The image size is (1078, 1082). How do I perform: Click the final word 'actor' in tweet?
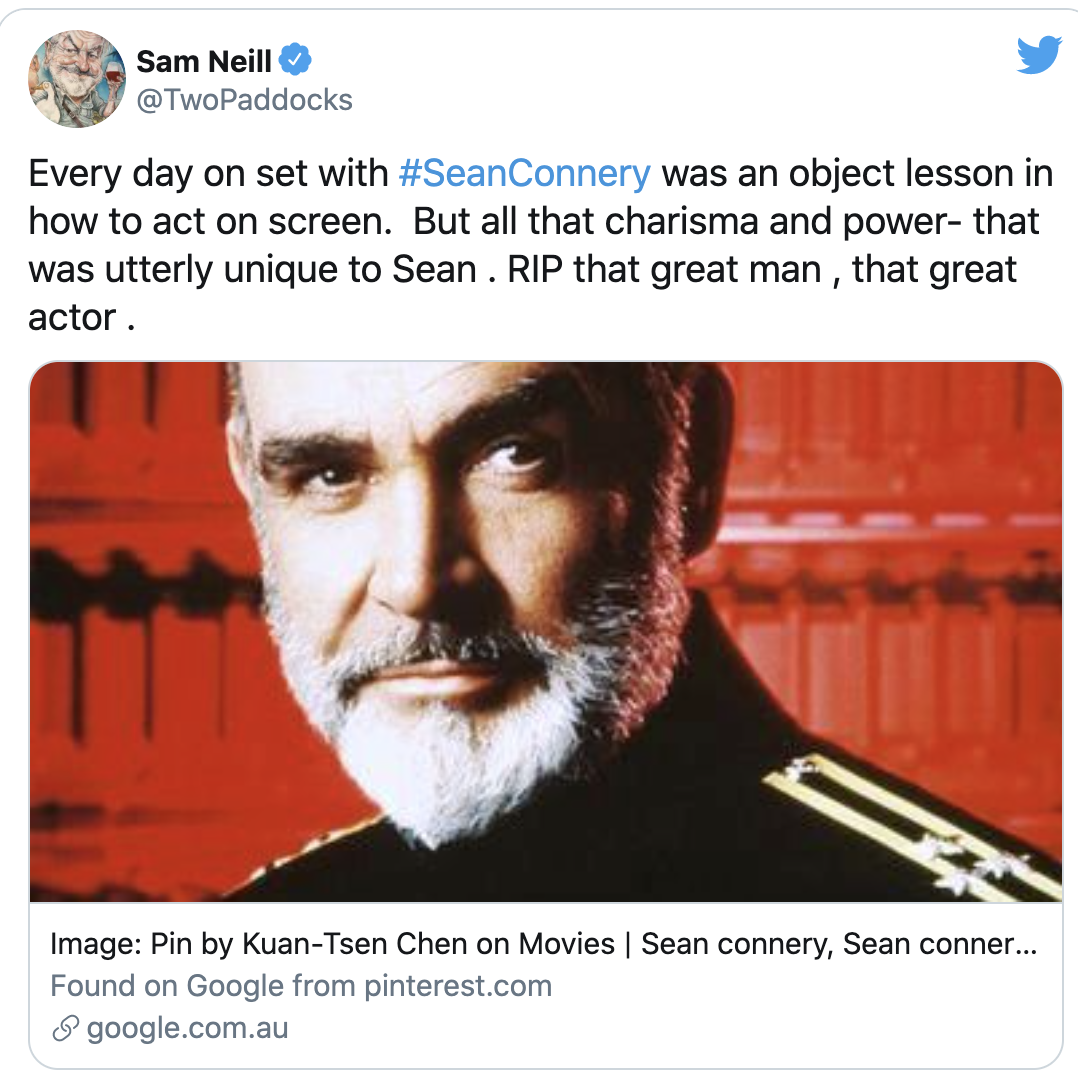click(72, 318)
